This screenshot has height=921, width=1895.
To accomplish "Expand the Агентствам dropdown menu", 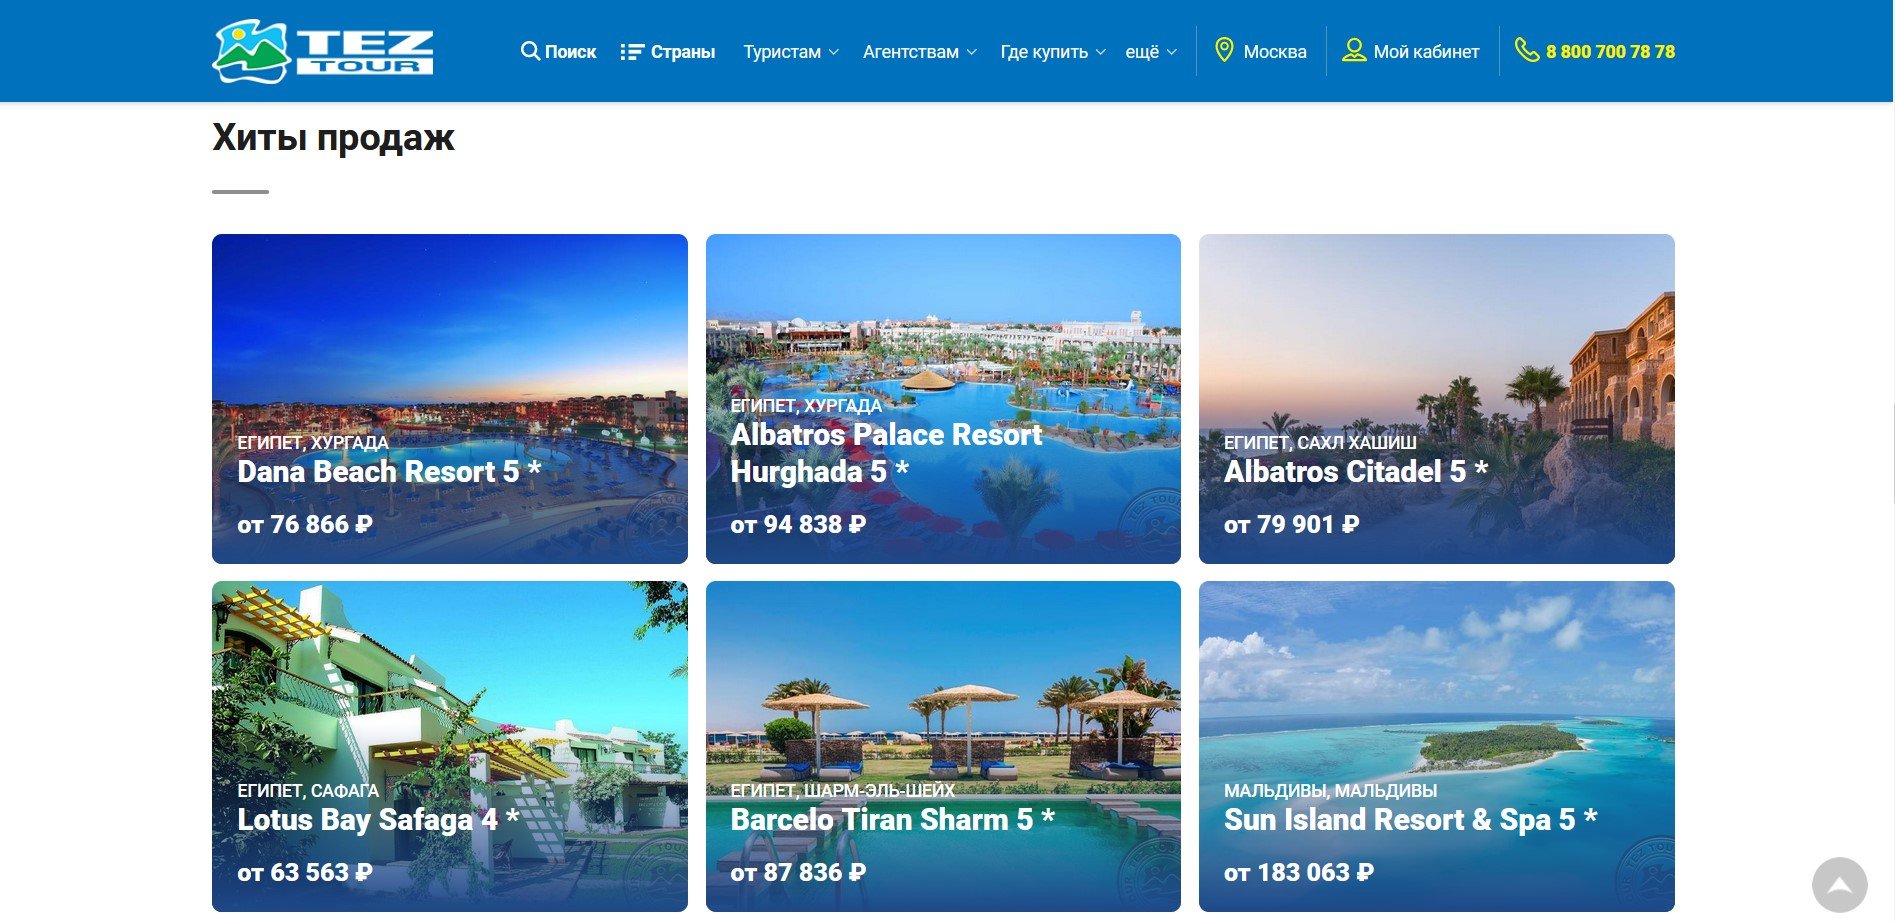I will point(920,52).
